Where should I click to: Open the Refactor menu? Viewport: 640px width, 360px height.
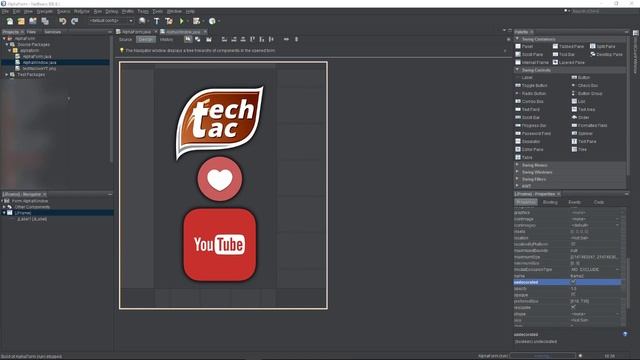82,11
